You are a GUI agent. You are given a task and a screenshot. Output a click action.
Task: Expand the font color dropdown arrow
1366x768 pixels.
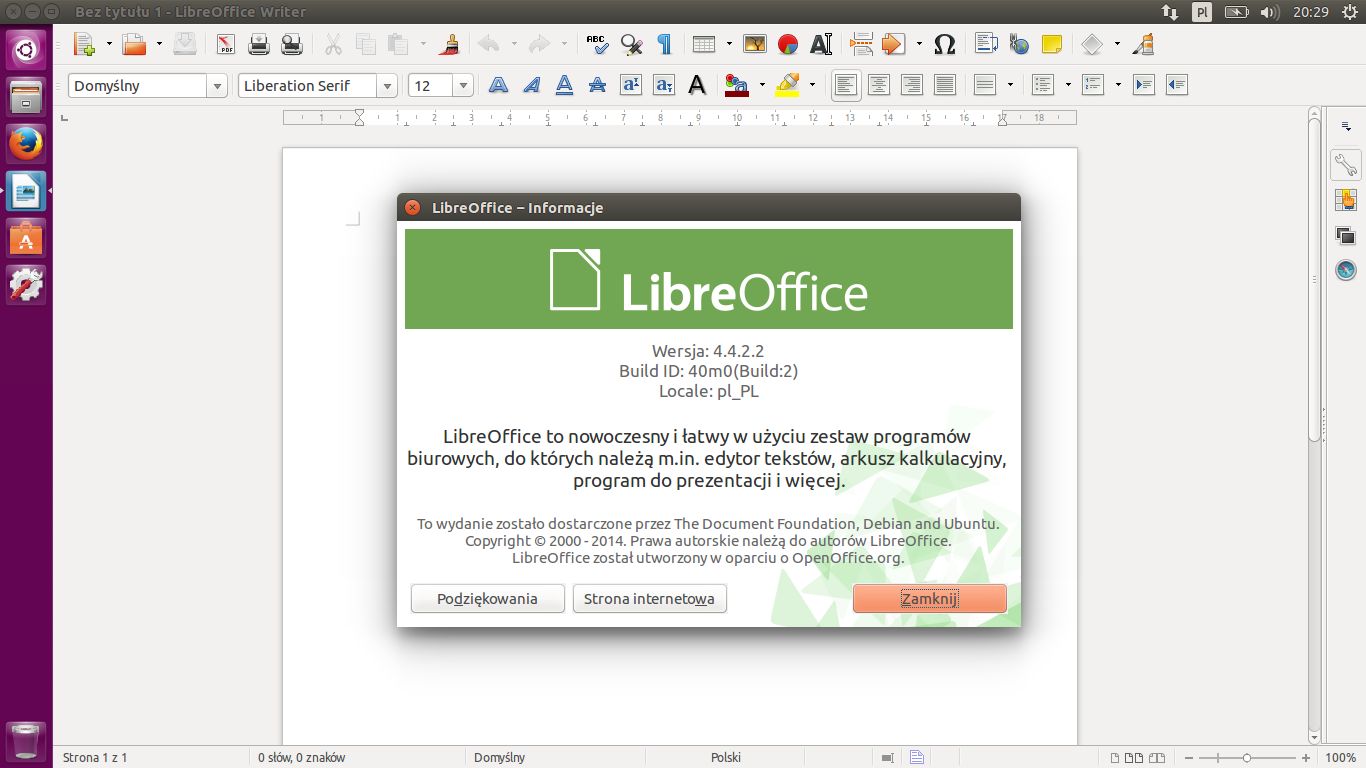762,85
